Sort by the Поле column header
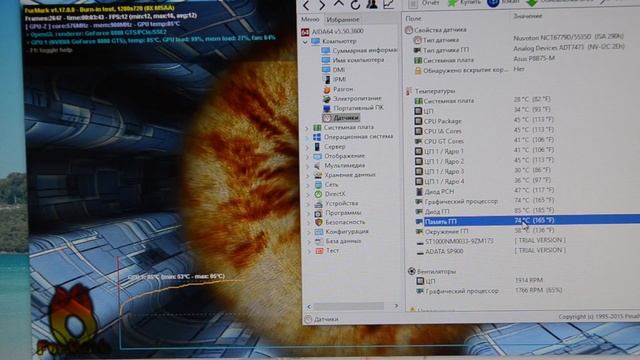The width and height of the screenshot is (640, 360). (x=413, y=18)
